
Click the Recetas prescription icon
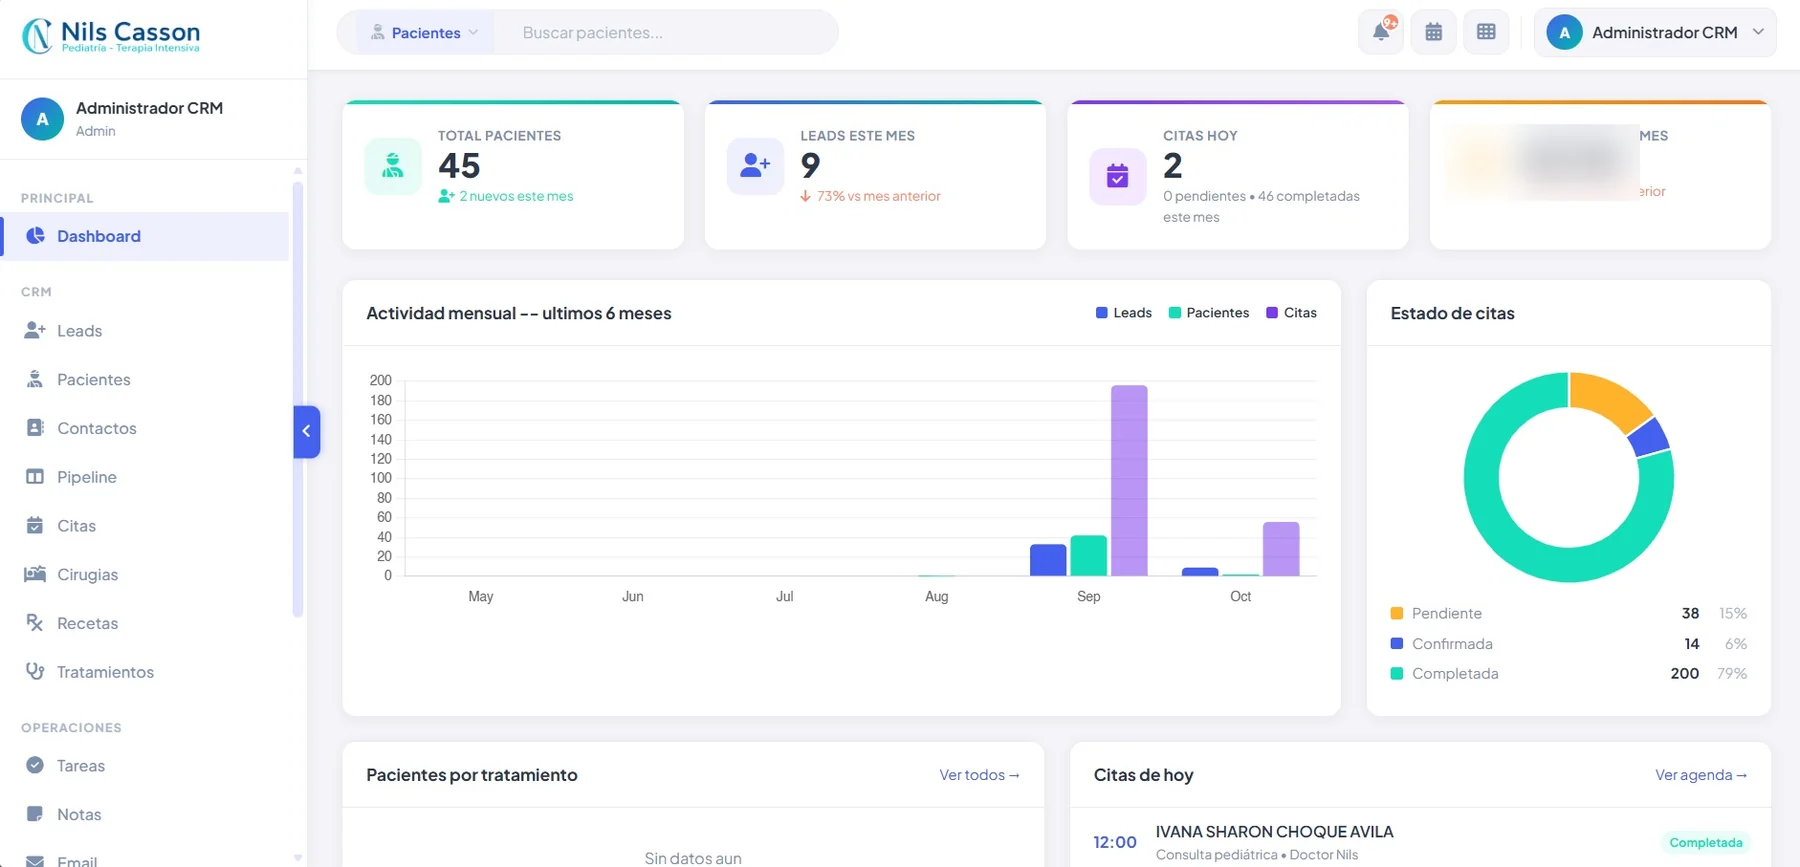coord(35,622)
